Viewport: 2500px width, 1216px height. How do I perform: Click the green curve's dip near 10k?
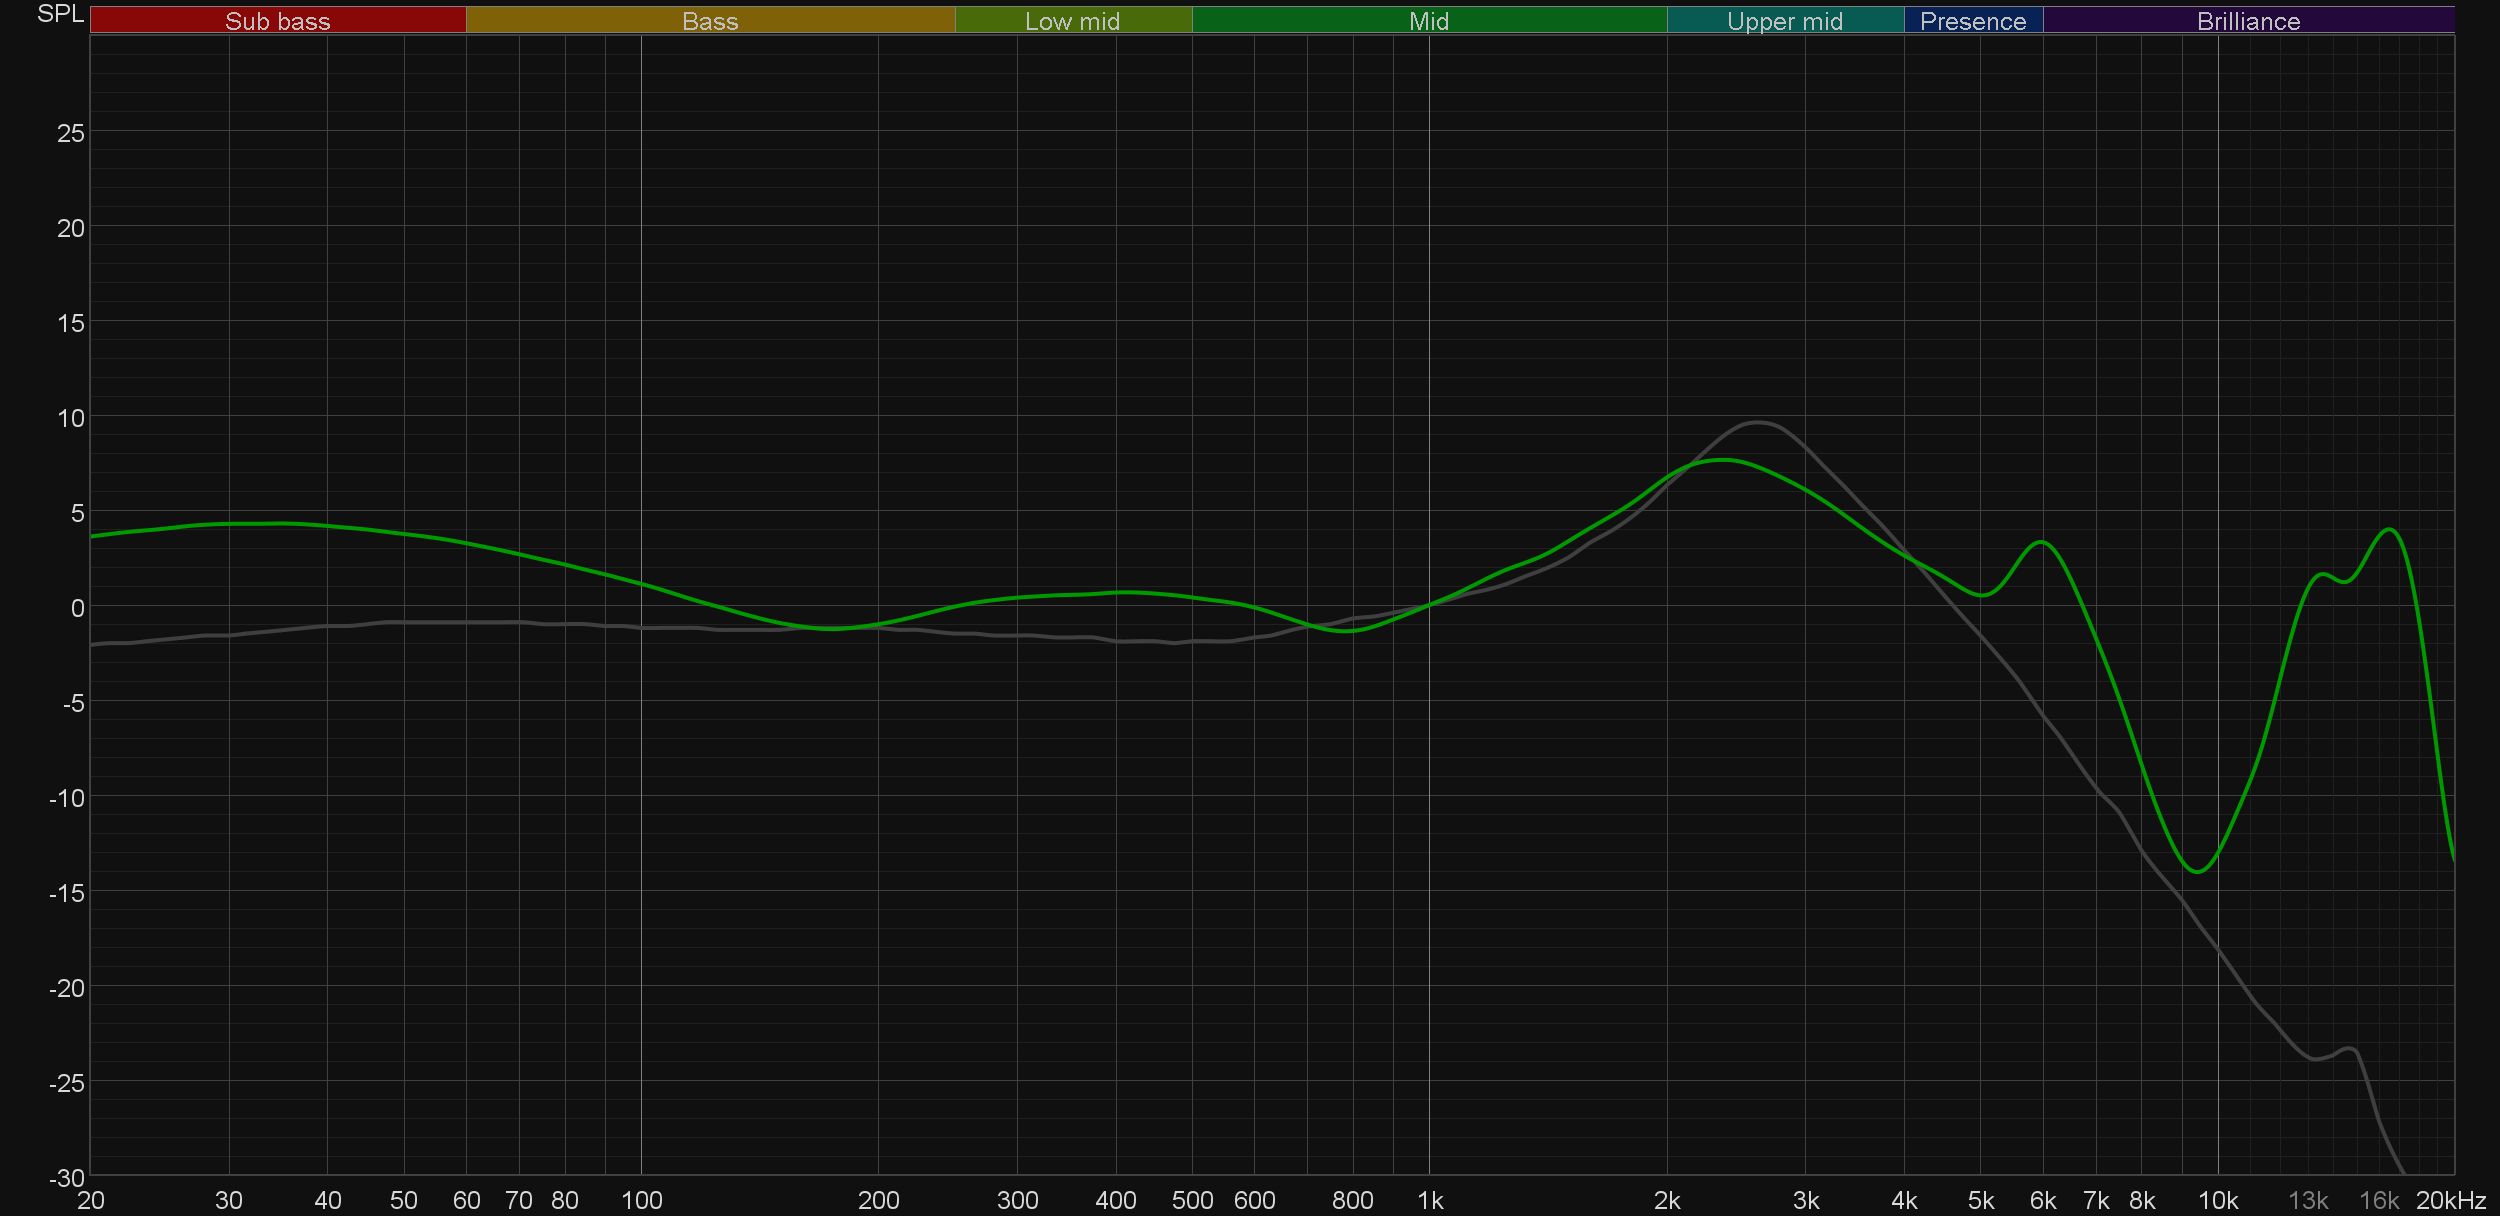click(2197, 872)
